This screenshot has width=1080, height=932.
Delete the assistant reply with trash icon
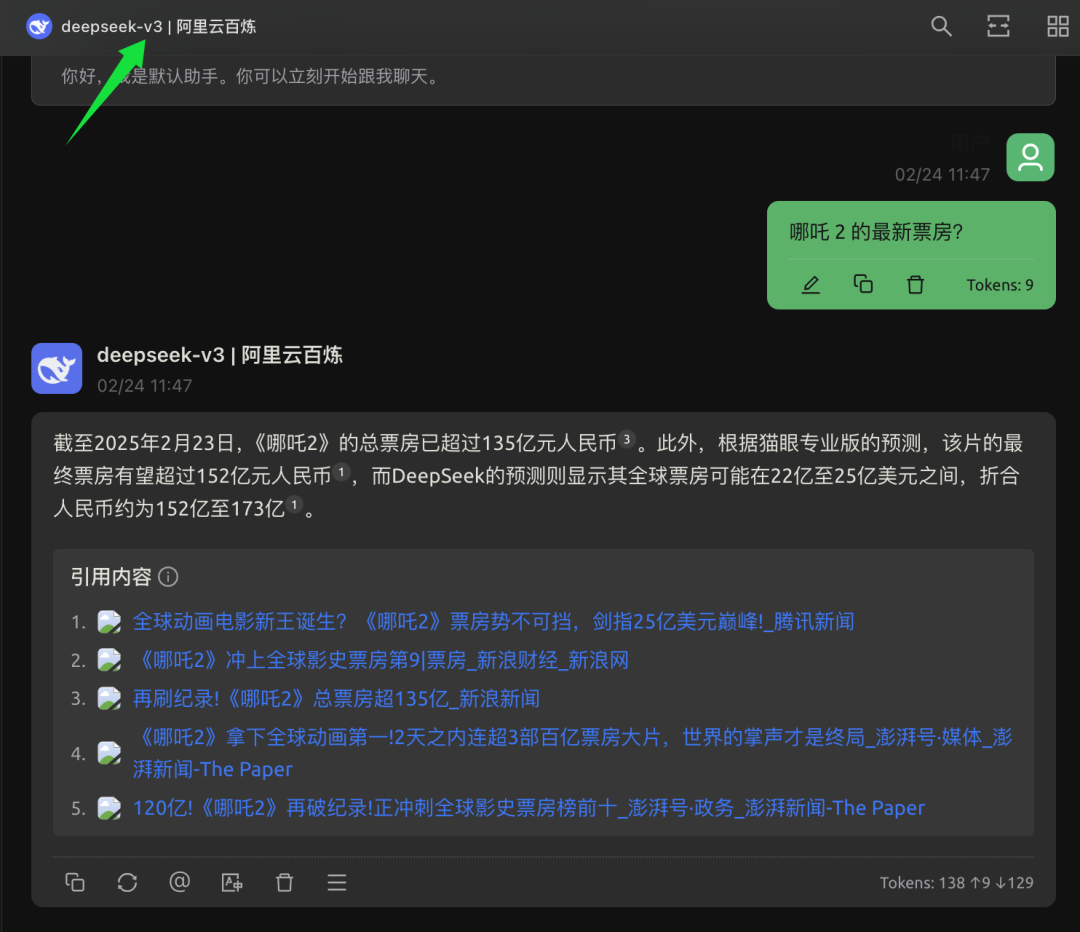pos(284,882)
